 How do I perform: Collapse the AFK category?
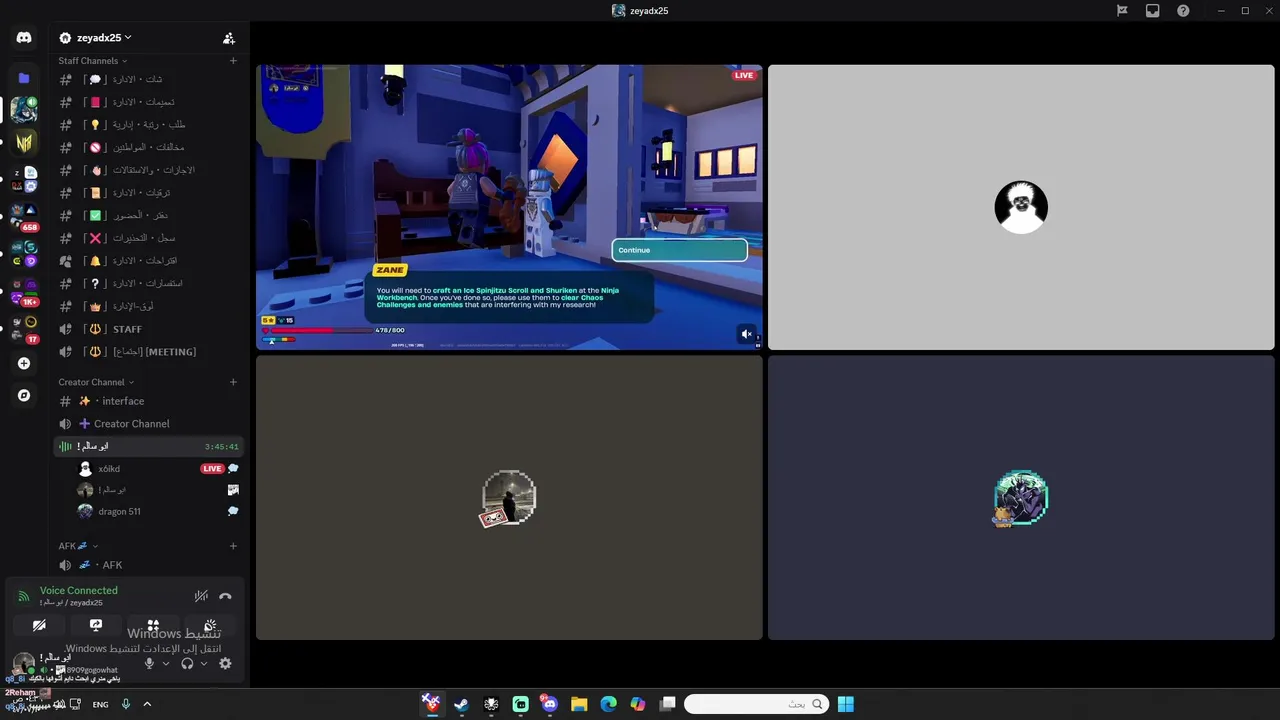(78, 546)
